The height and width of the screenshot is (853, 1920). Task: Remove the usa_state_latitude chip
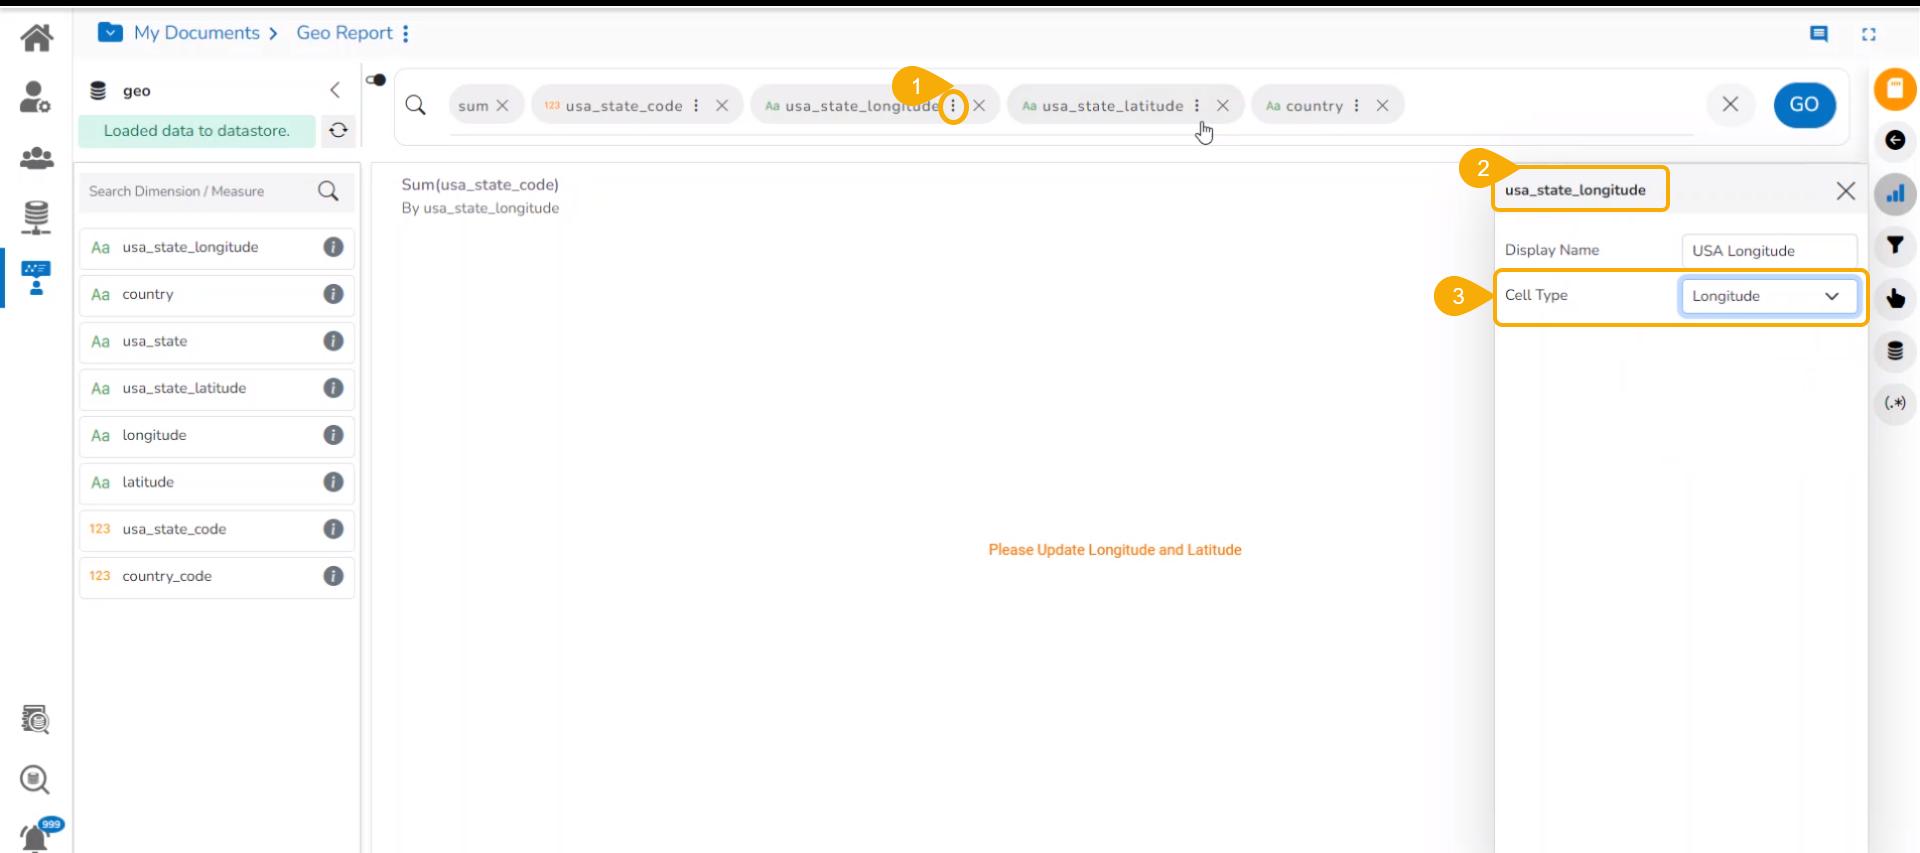click(x=1223, y=105)
